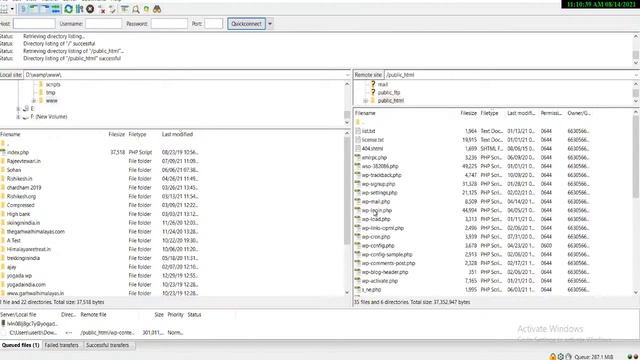Toggle directory comparison icon
The height and width of the screenshot is (360, 640).
pyautogui.click(x=136, y=9)
